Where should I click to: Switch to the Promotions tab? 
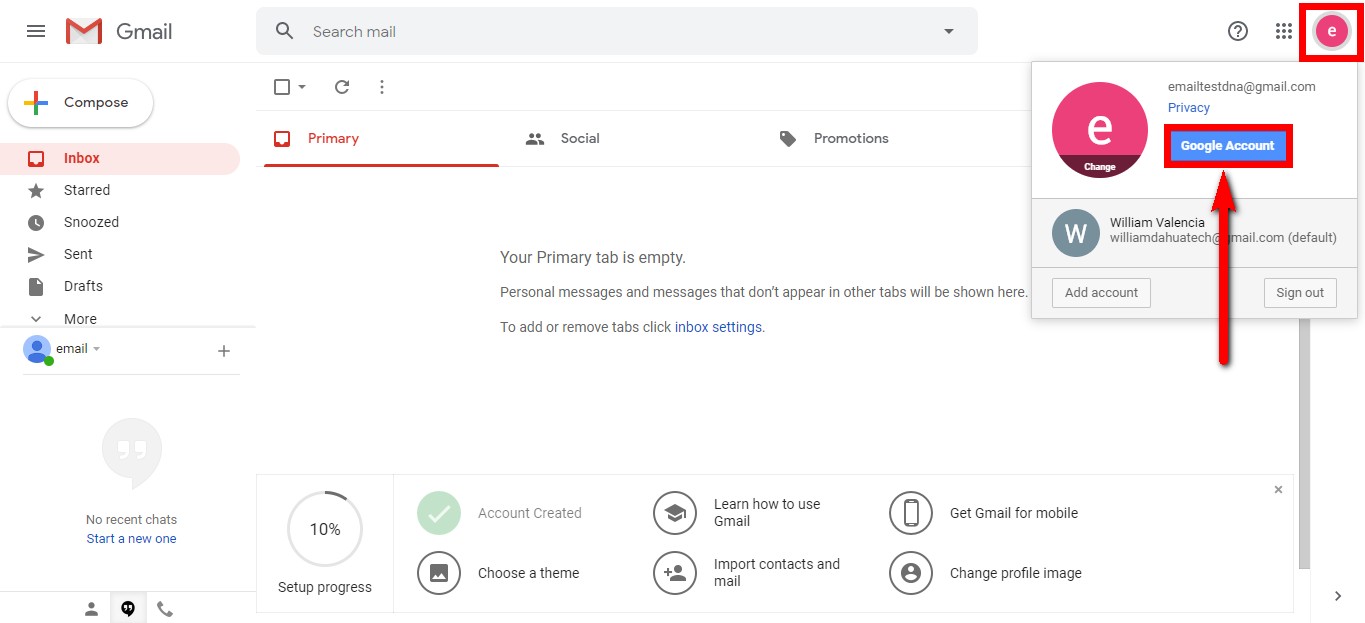click(x=850, y=139)
